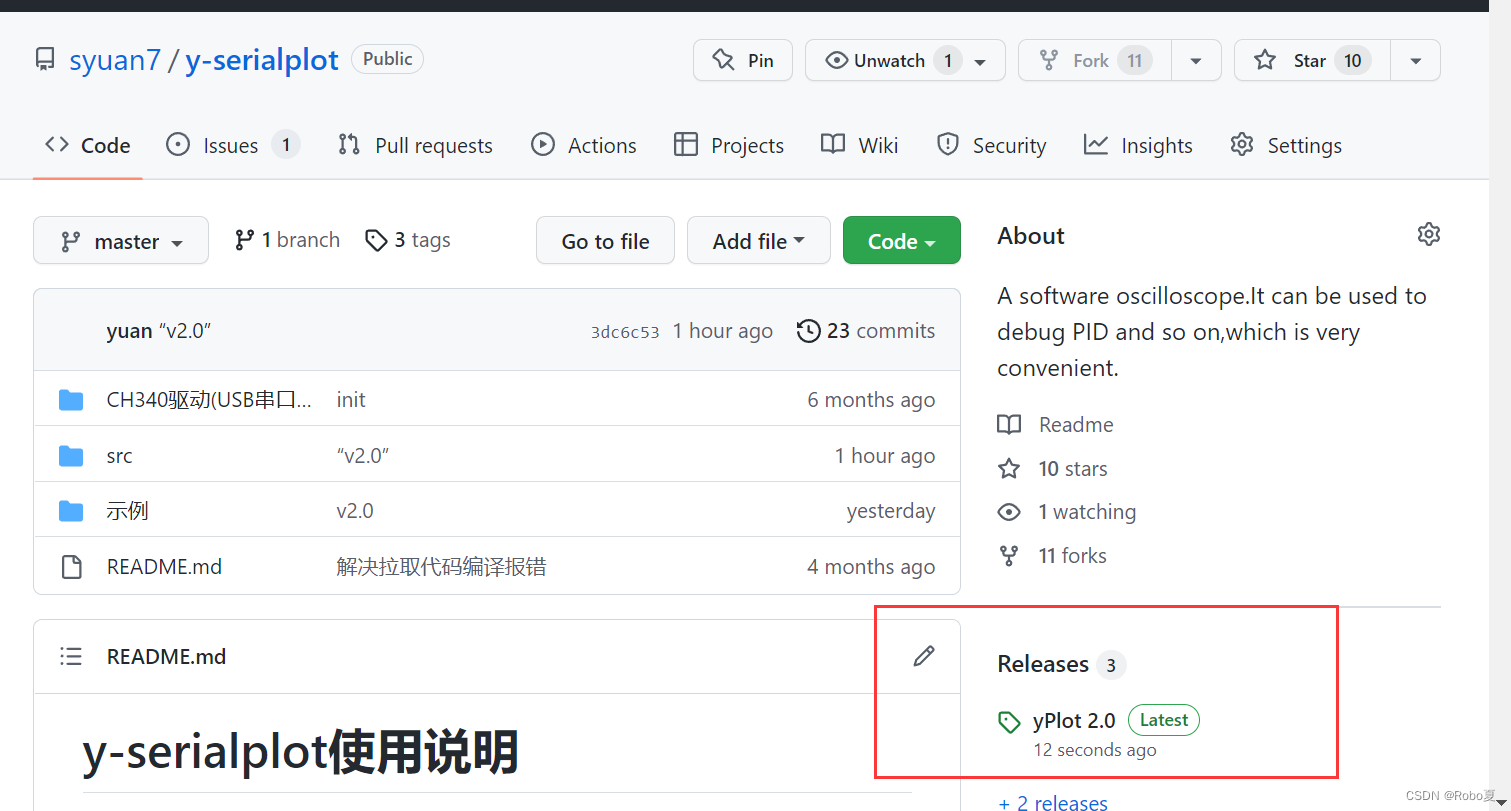Open the Readme link in About
Screen dimensions: 1511x811
click(x=1076, y=425)
